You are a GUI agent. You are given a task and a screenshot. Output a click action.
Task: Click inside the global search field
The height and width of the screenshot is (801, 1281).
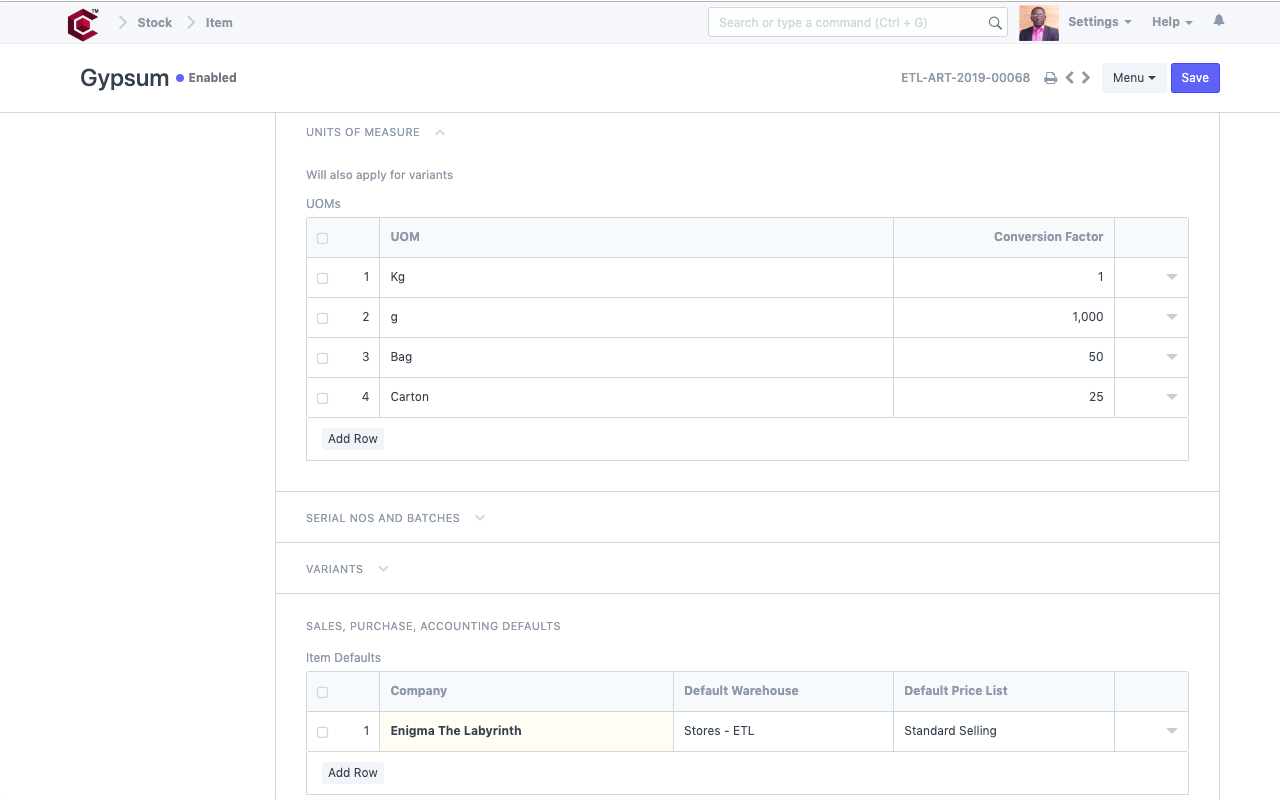pos(850,22)
